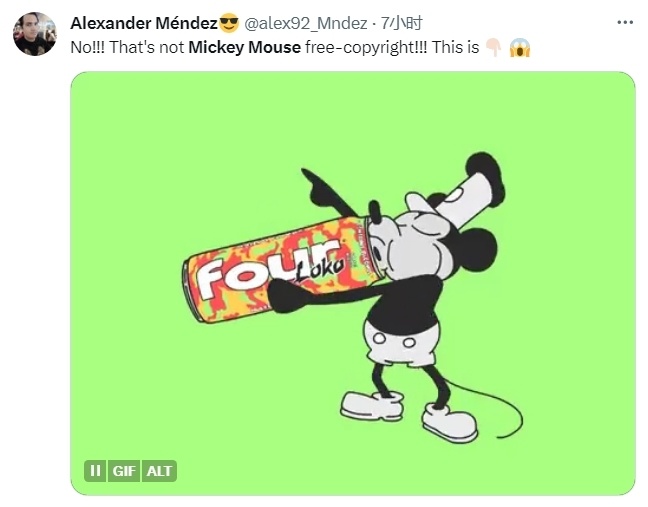Show the ALT image description

point(159,471)
